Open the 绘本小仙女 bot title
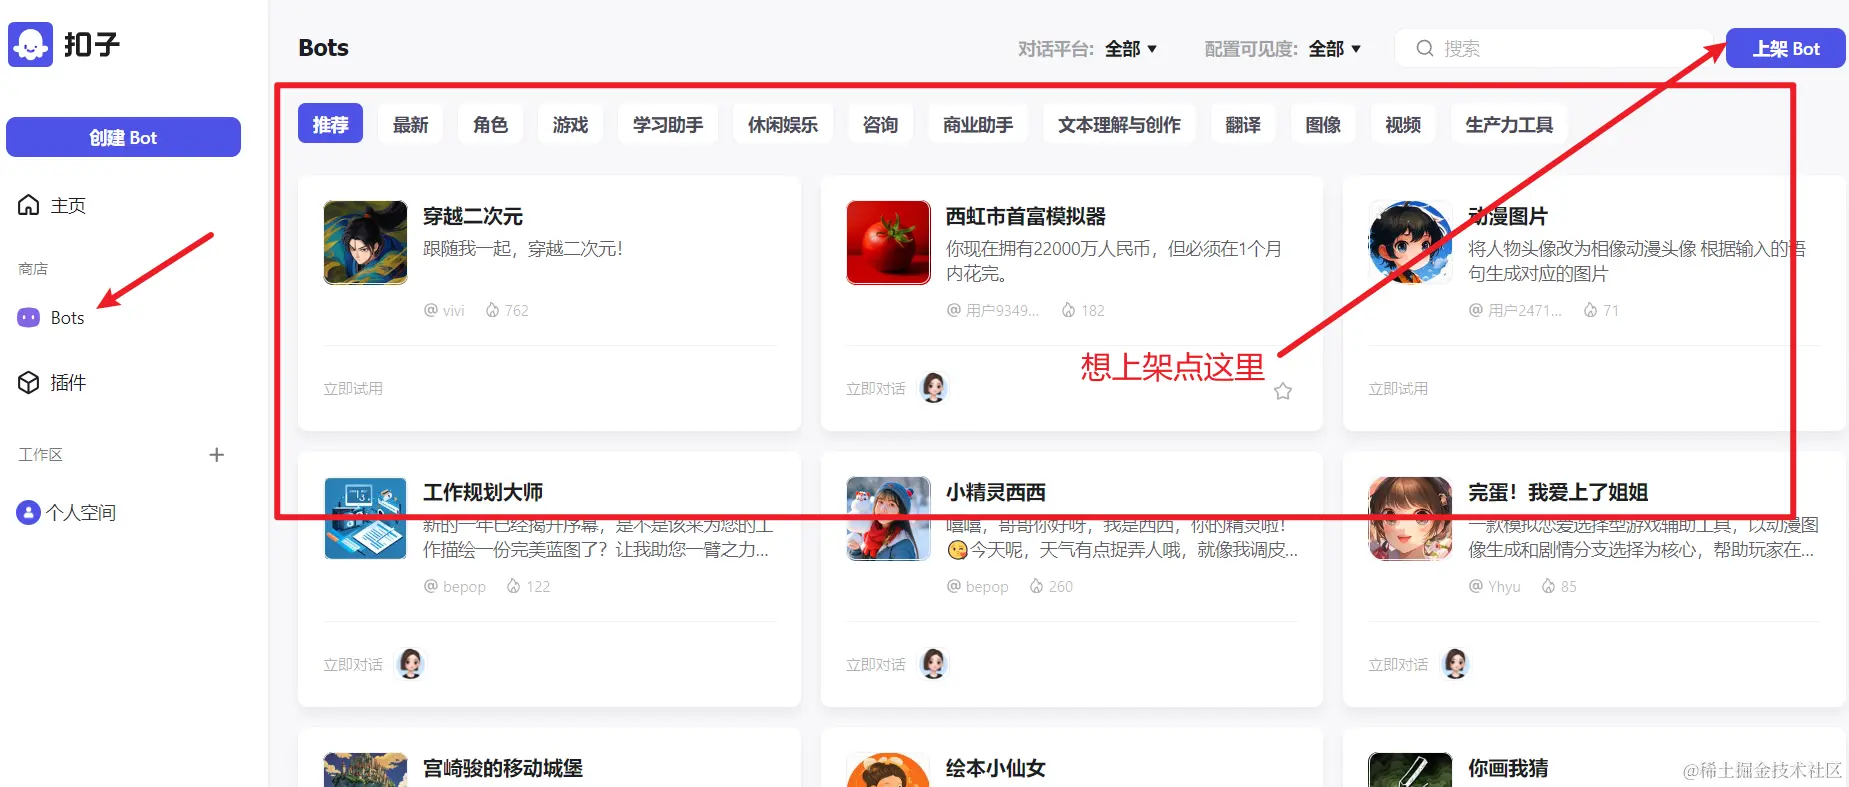The height and width of the screenshot is (787, 1849). [996, 768]
